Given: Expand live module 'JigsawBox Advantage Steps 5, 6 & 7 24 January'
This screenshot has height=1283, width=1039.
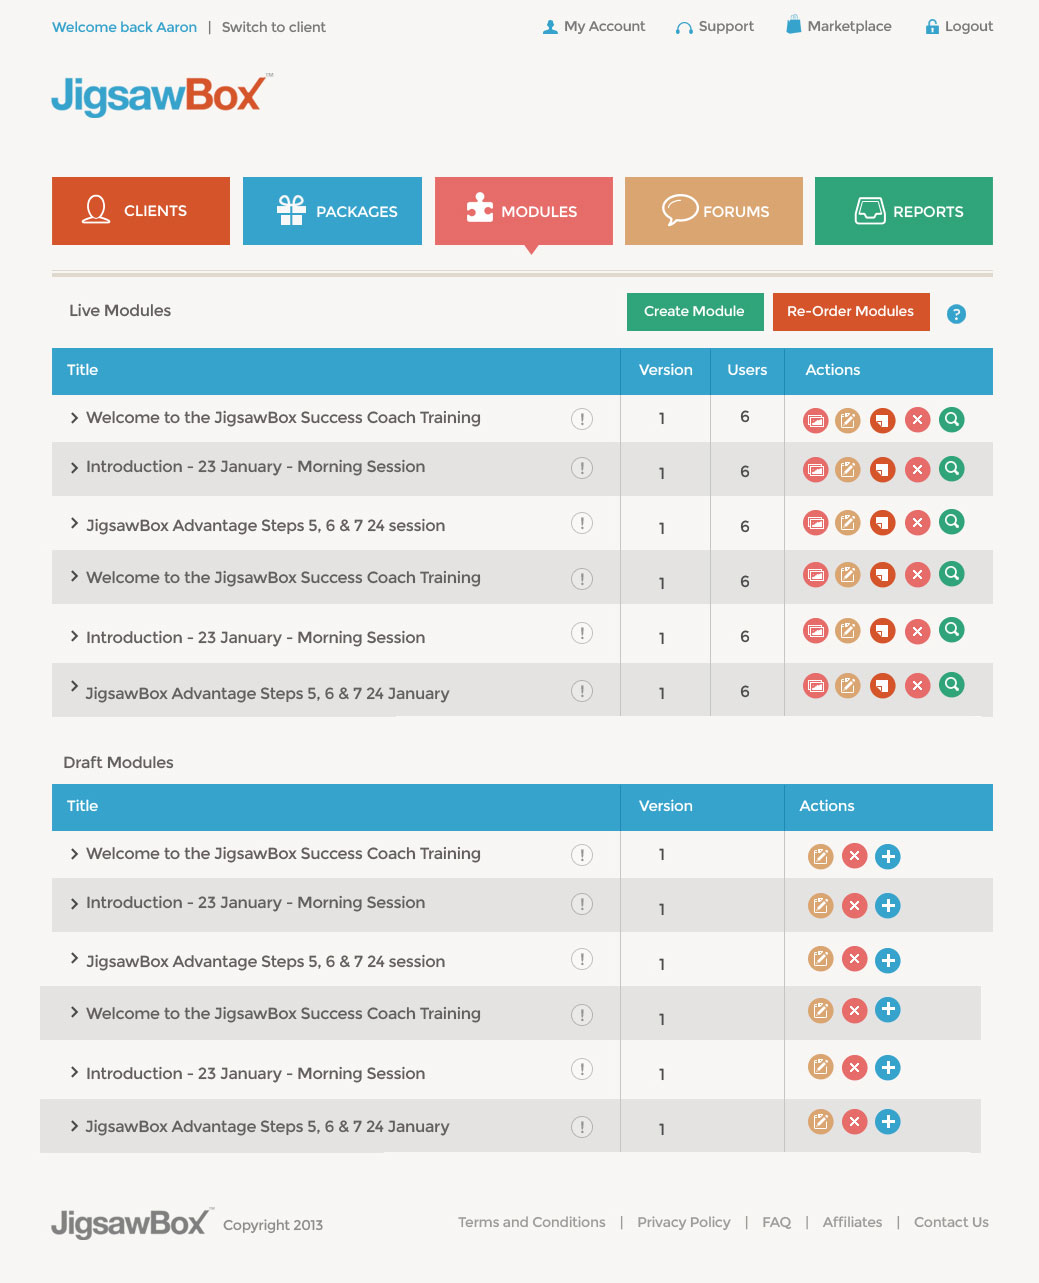Looking at the screenshot, I should point(74,686).
